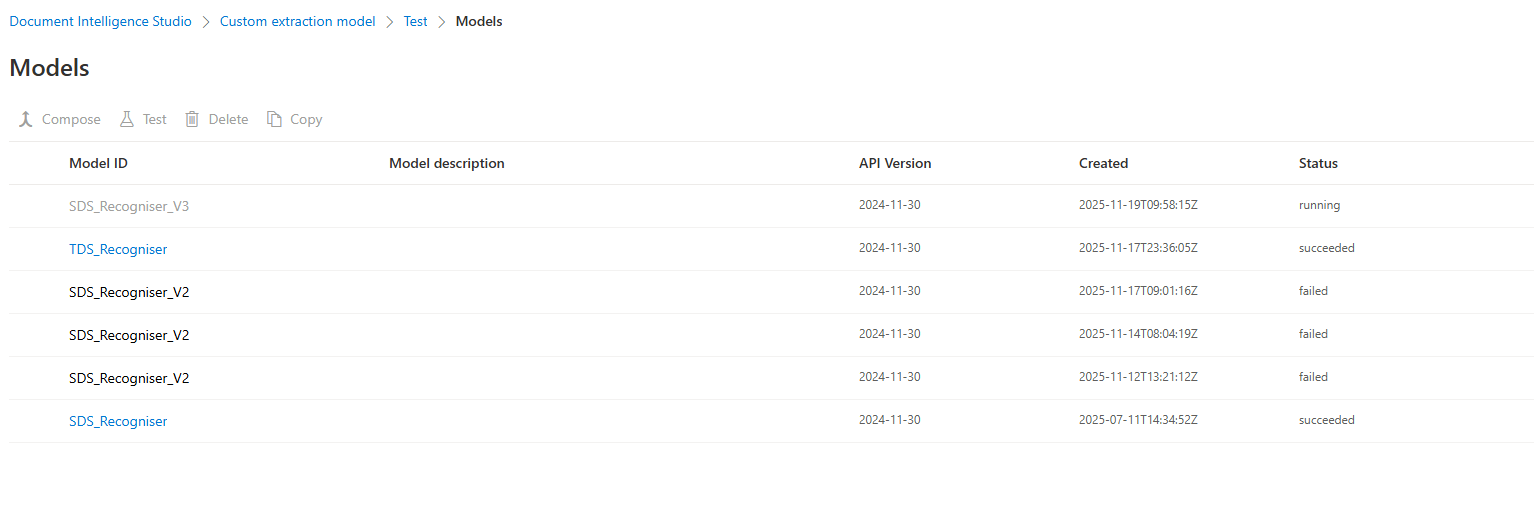Click the Compose merge icon
1534x505 pixels.
pos(26,119)
